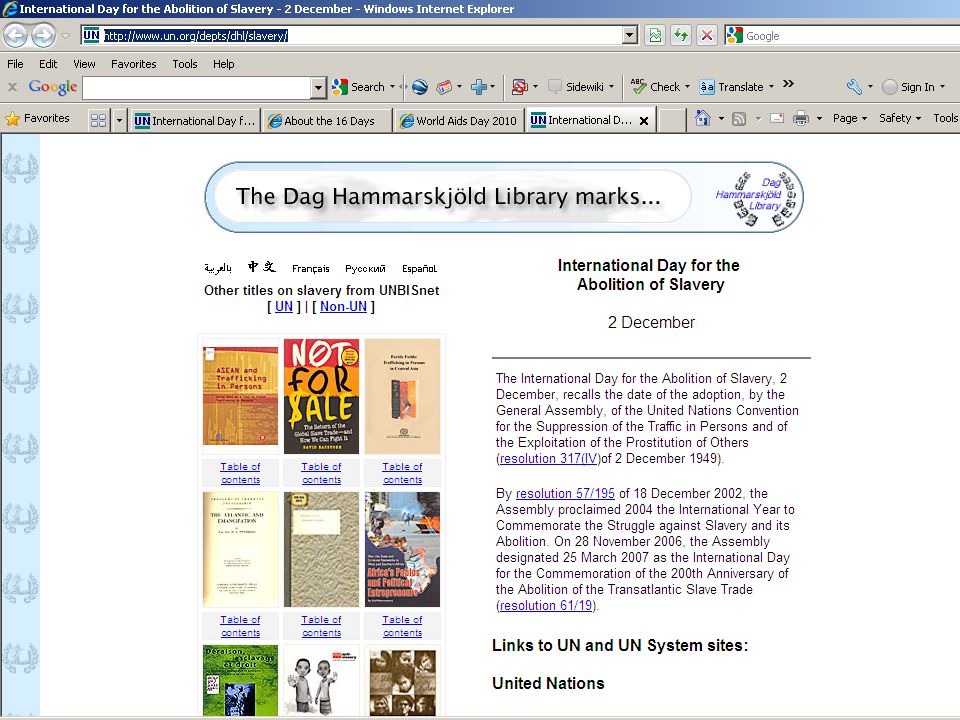The image size is (960, 720).
Task: Click ASEAN and Trafficking in Persons cover
Action: coord(240,396)
